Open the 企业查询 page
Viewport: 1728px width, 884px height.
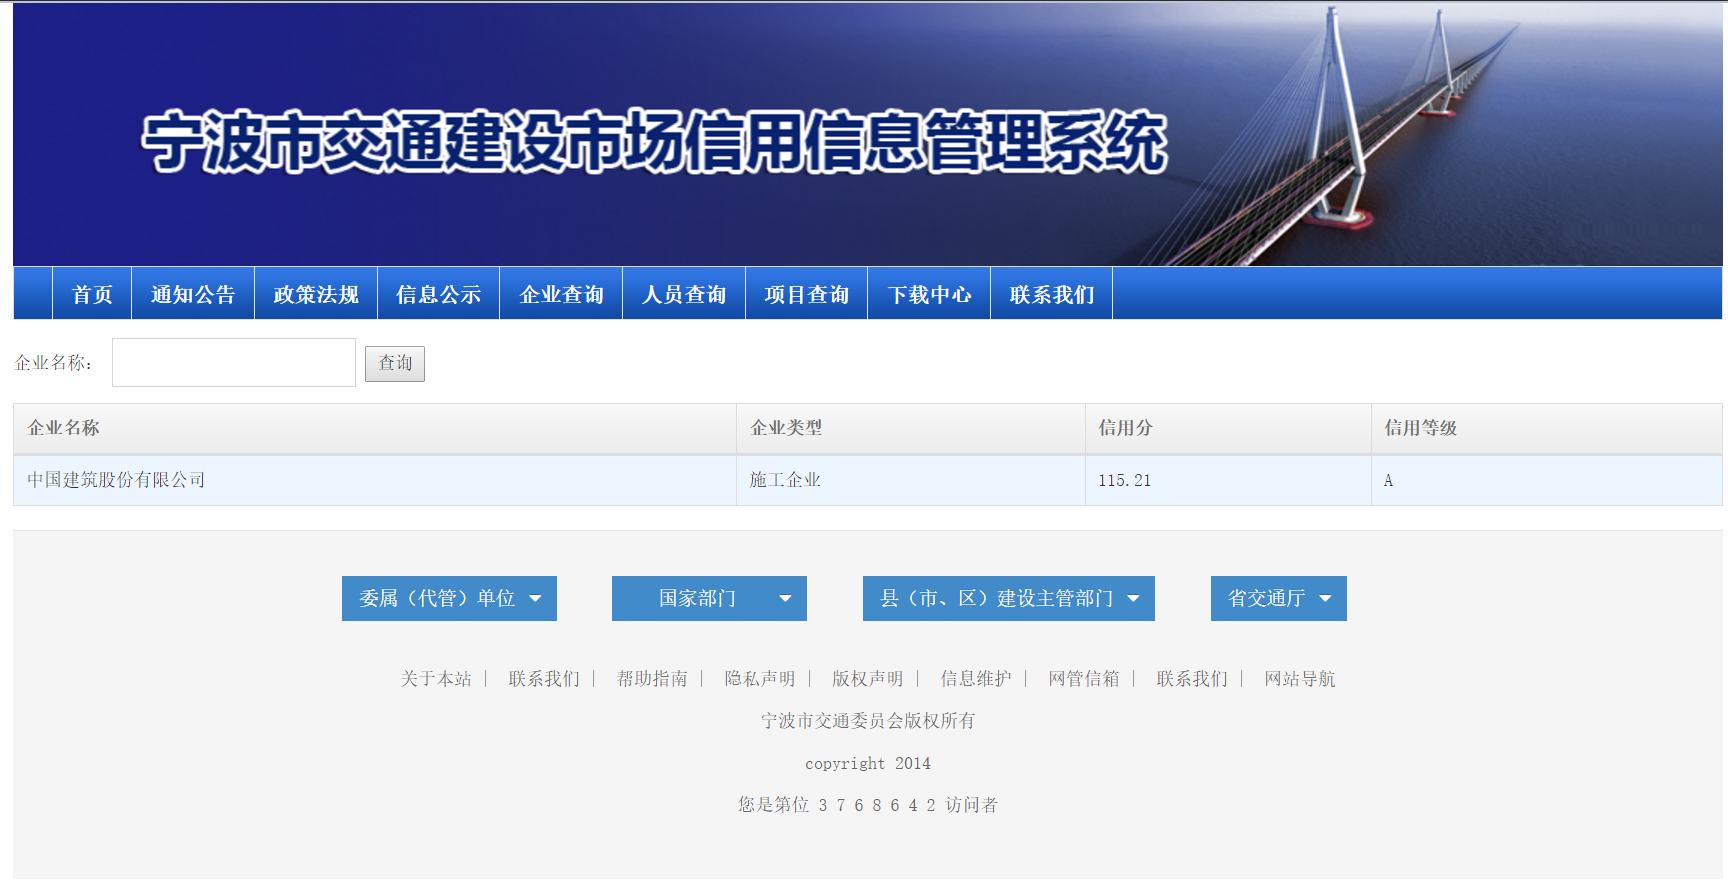pyautogui.click(x=561, y=294)
